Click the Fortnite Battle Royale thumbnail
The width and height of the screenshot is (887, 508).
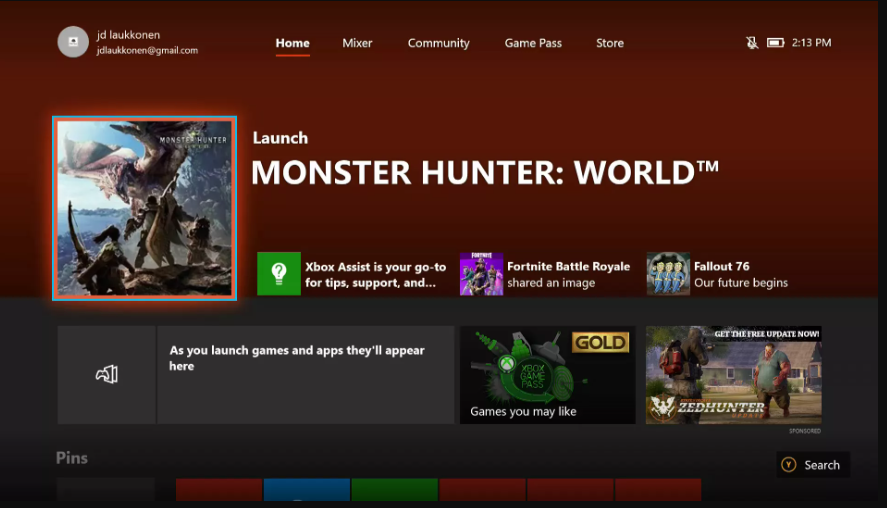tap(481, 274)
